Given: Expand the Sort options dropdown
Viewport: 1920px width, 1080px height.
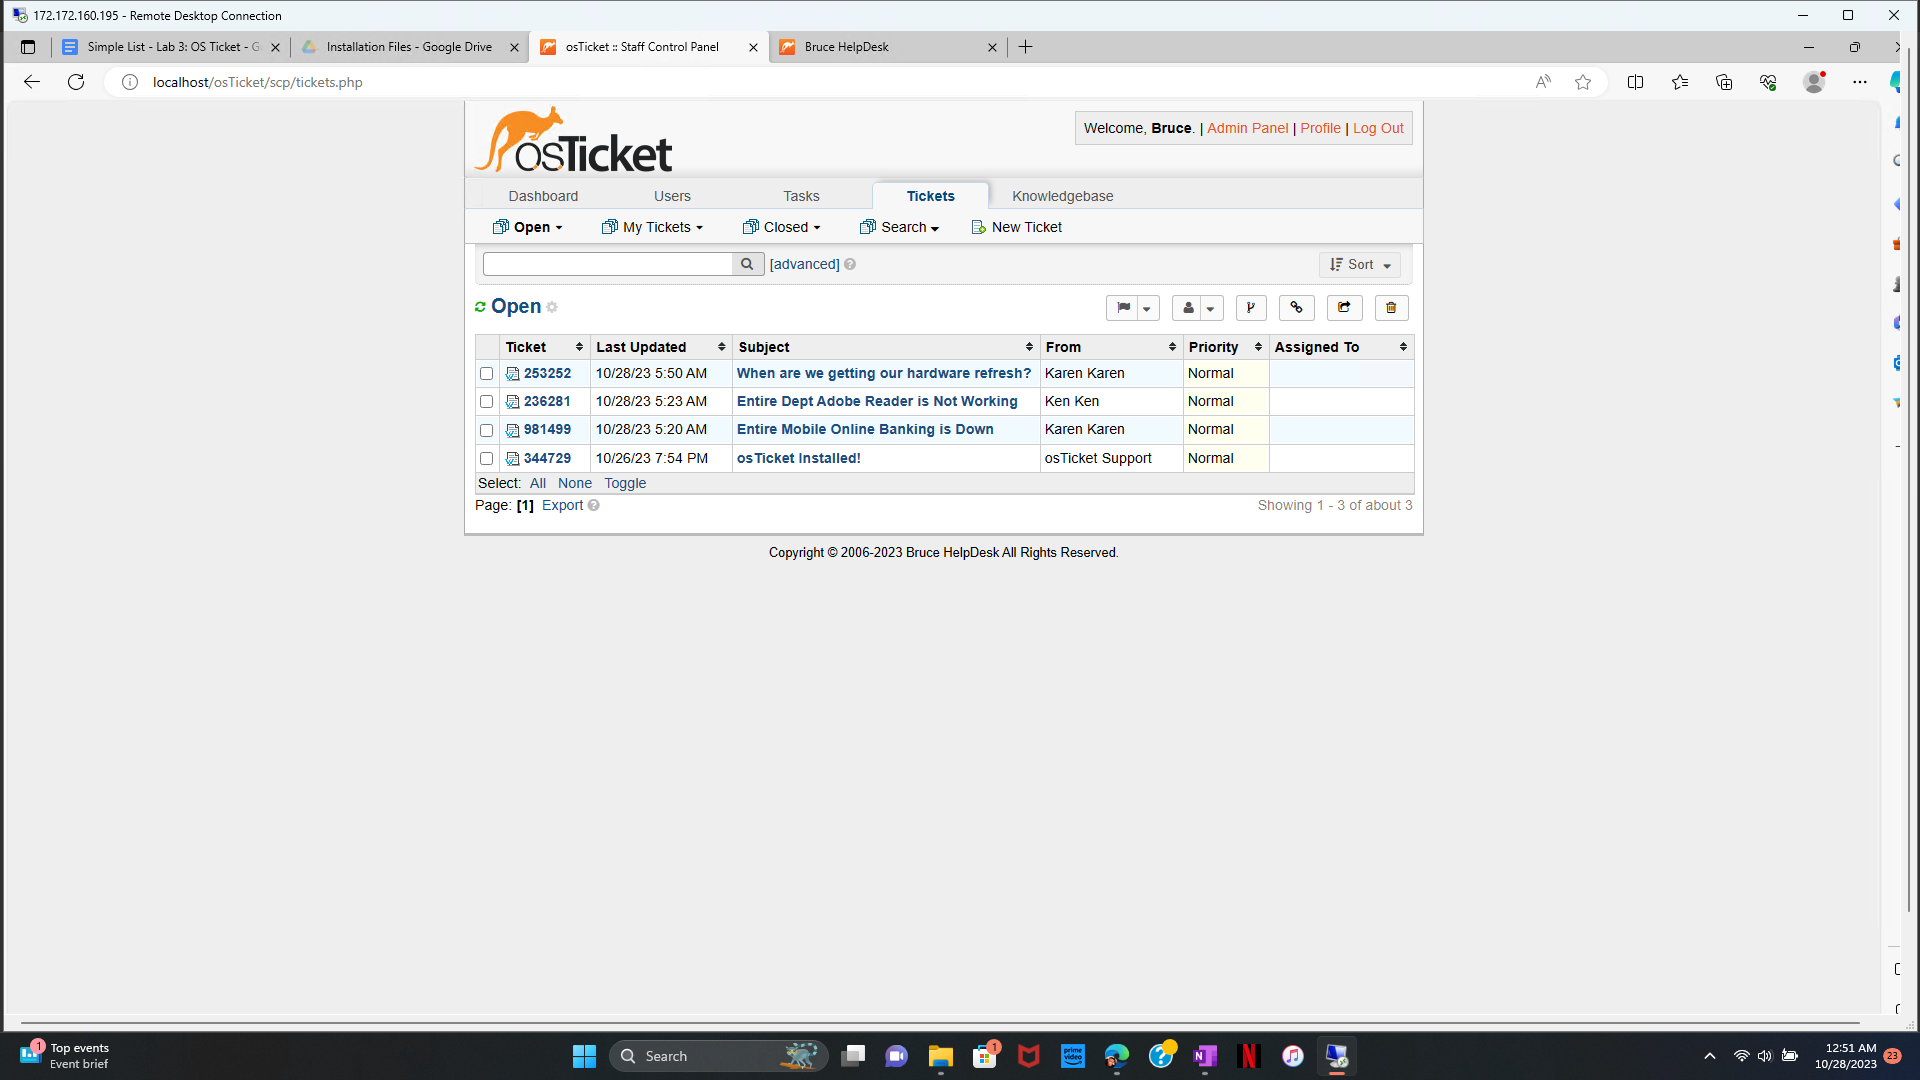Looking at the screenshot, I should (x=1359, y=264).
